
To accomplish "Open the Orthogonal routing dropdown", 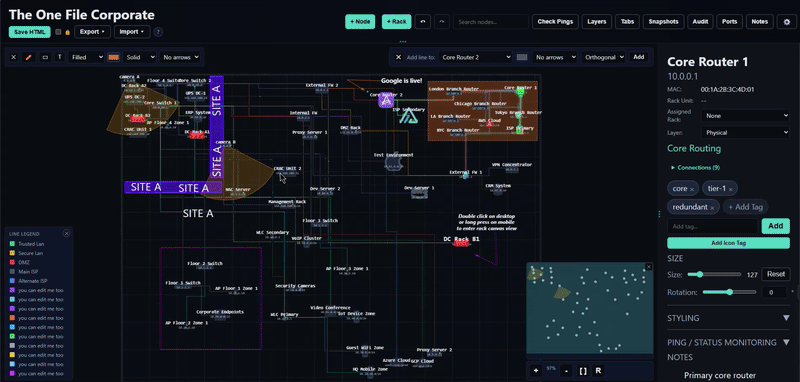I will [603, 57].
